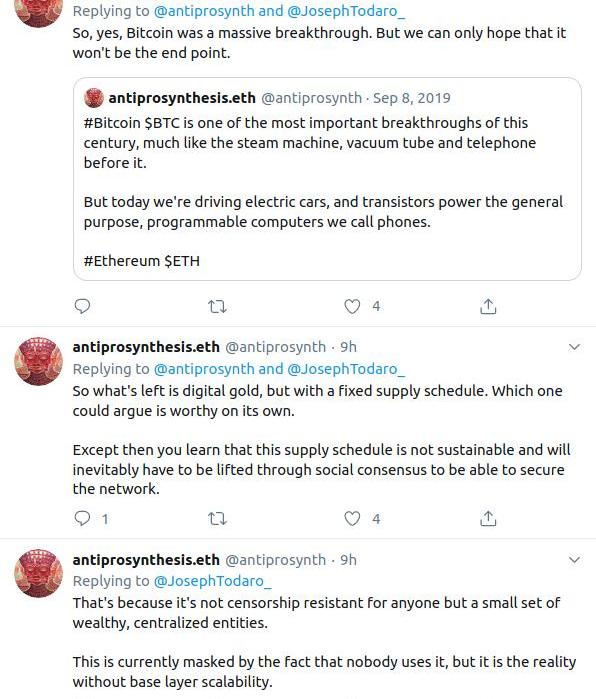Retweet the Bitcoin breakthrough quote tweet
This screenshot has width=596, height=699.
pyautogui.click(x=217, y=307)
